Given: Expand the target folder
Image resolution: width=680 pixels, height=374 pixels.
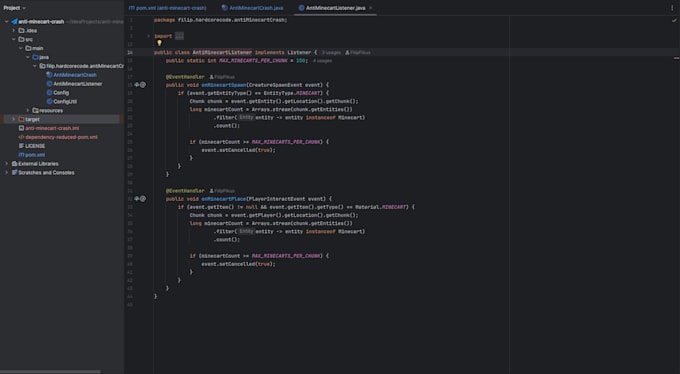Looking at the screenshot, I should (x=13, y=119).
